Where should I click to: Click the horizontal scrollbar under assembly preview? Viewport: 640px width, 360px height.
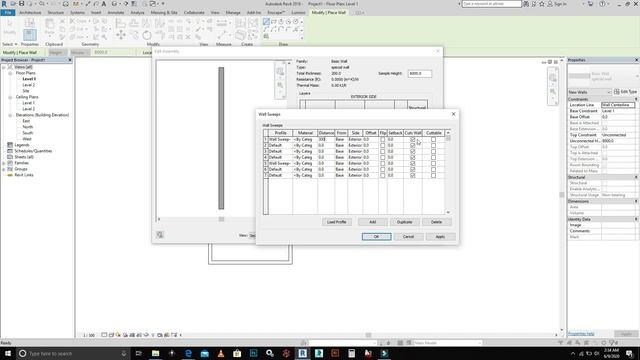coord(221,219)
